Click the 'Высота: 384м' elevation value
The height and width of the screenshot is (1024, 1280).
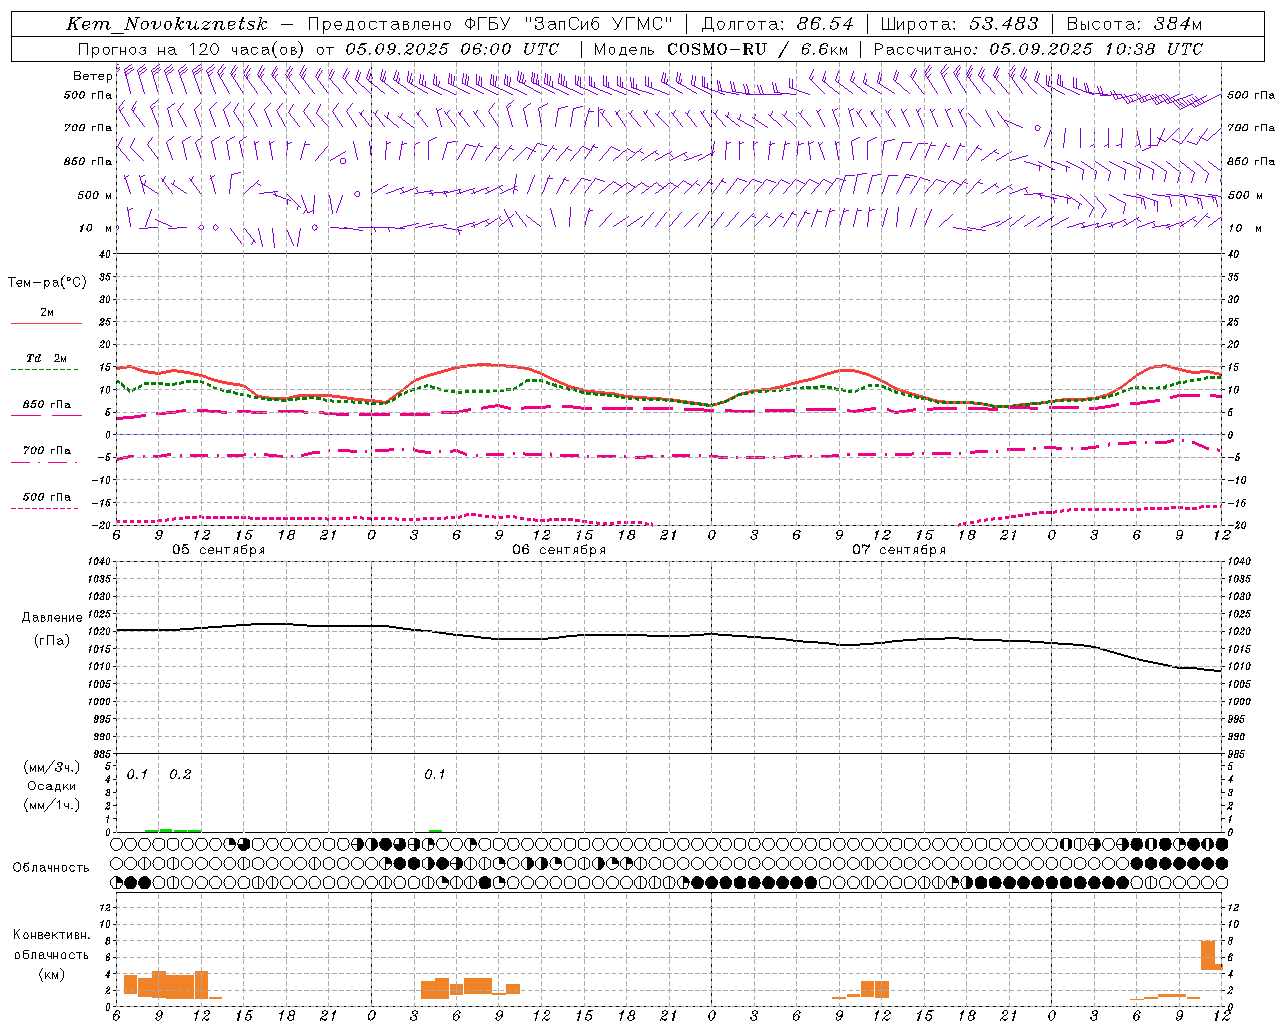coord(1134,24)
